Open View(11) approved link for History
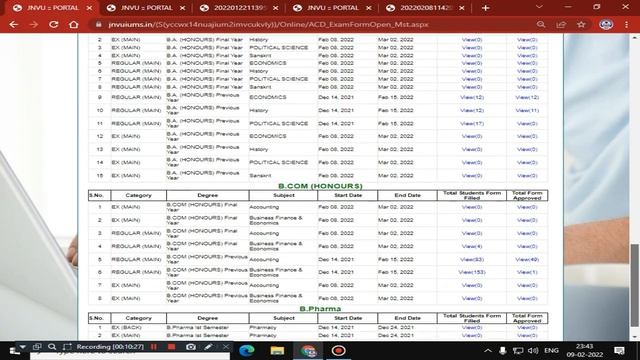640x360 pixels. tap(527, 110)
